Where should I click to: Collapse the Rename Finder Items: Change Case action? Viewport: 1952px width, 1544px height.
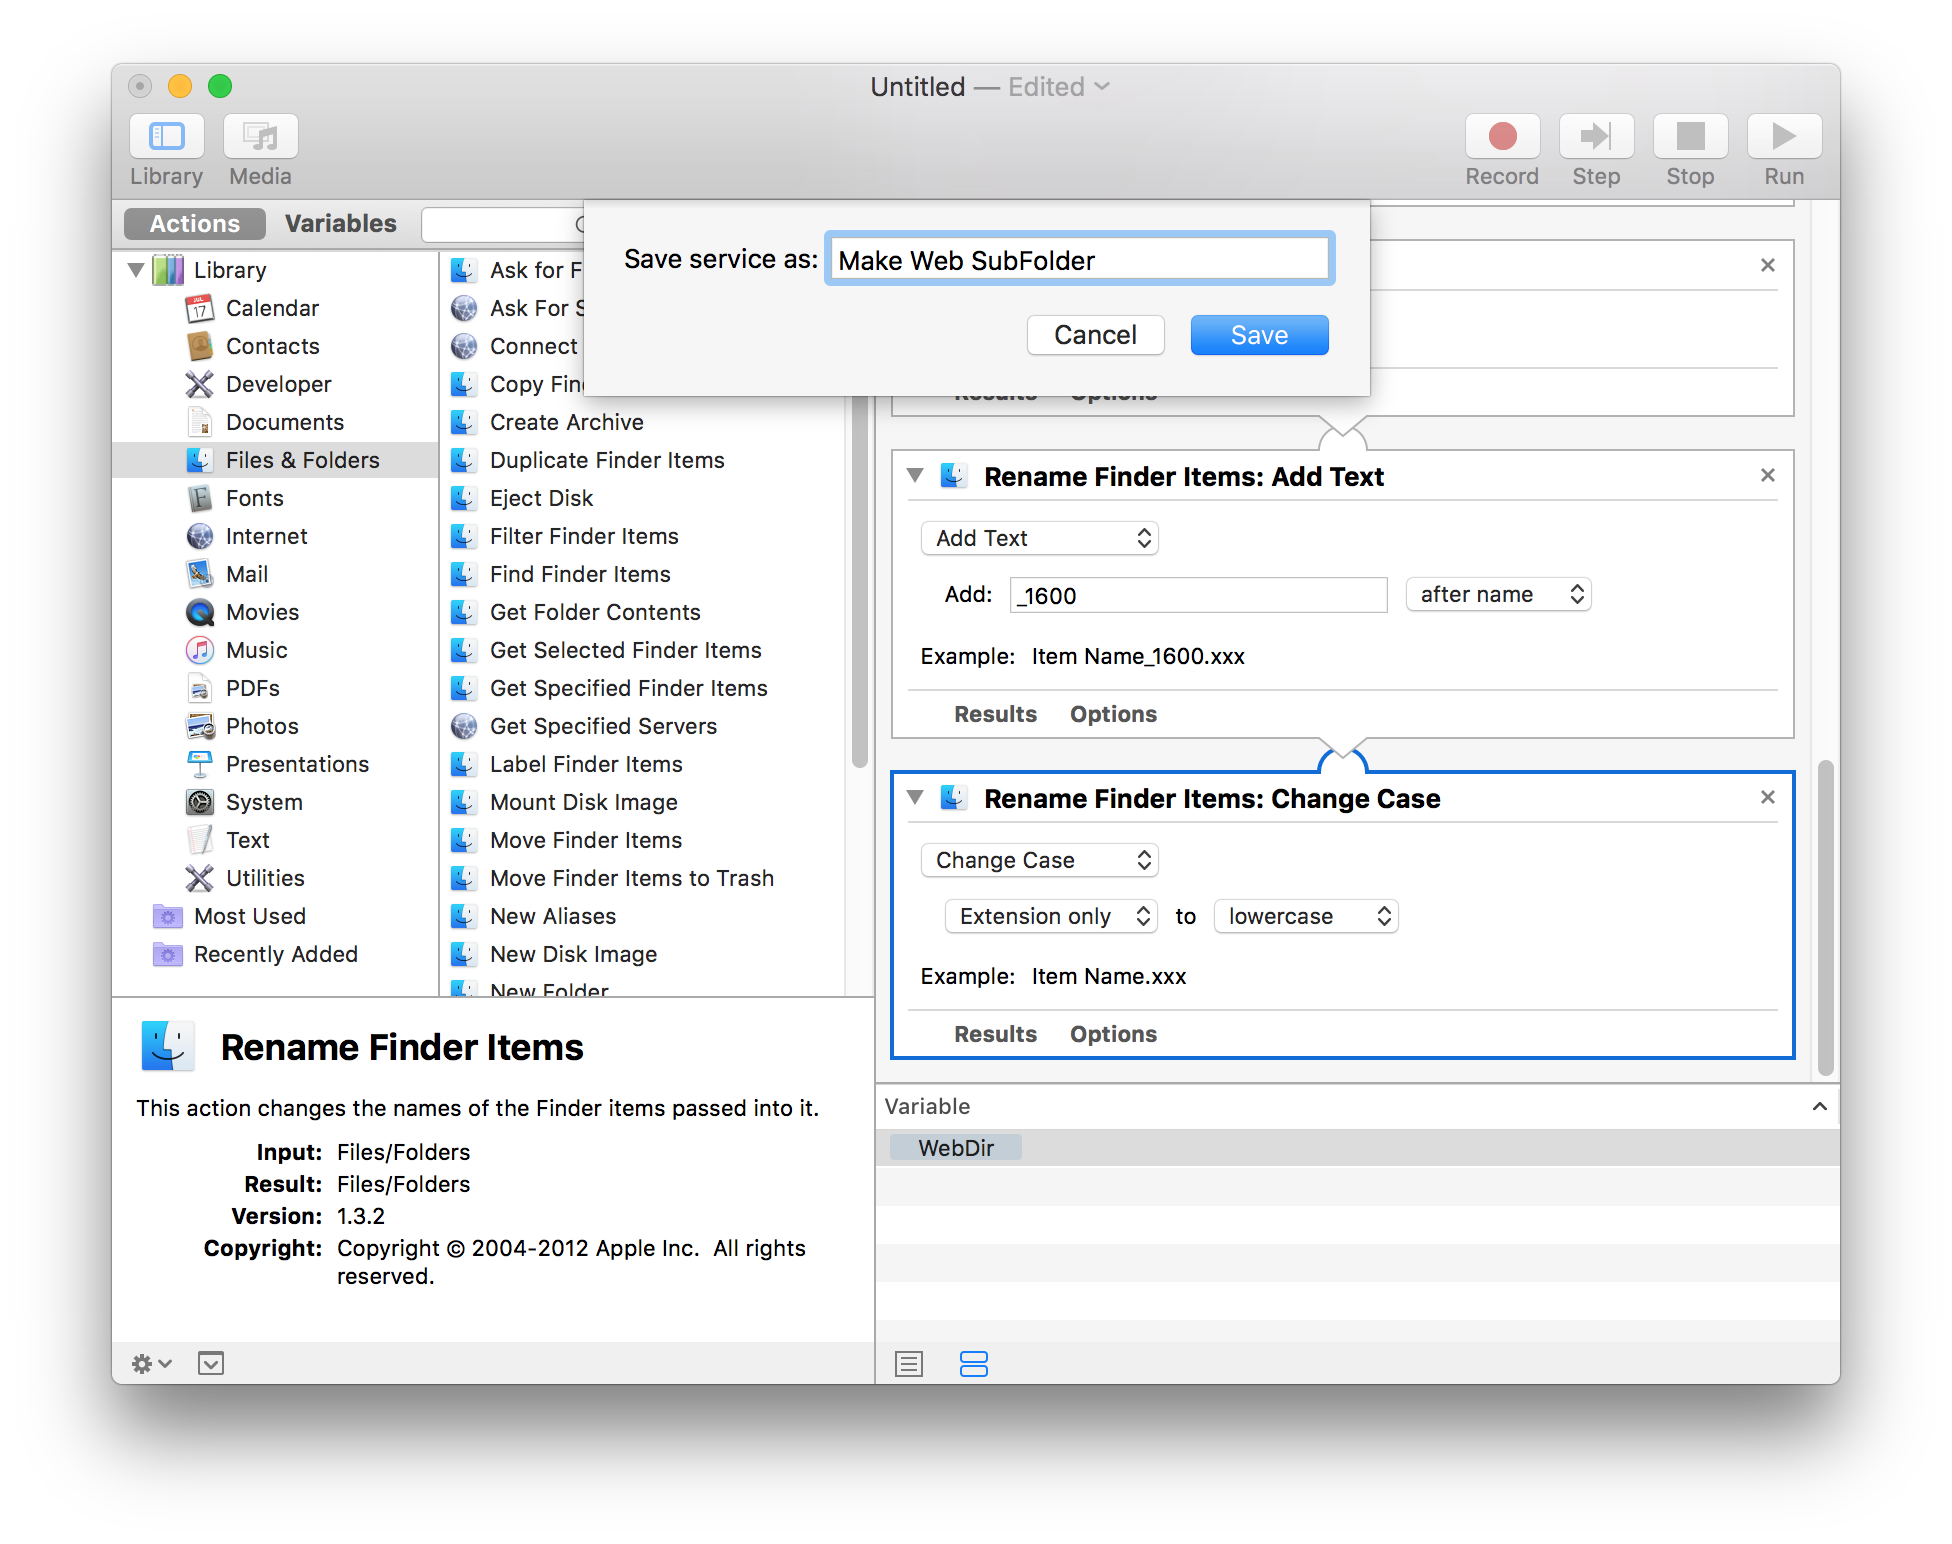(x=915, y=798)
